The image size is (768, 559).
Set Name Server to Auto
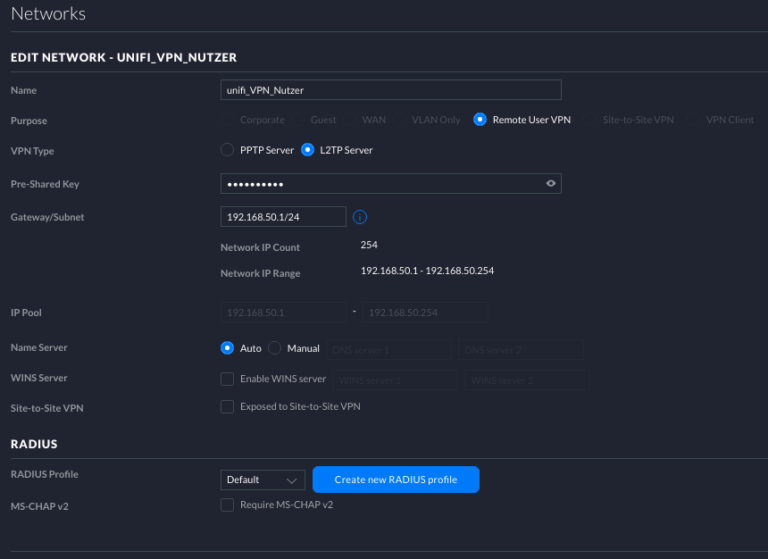(227, 348)
